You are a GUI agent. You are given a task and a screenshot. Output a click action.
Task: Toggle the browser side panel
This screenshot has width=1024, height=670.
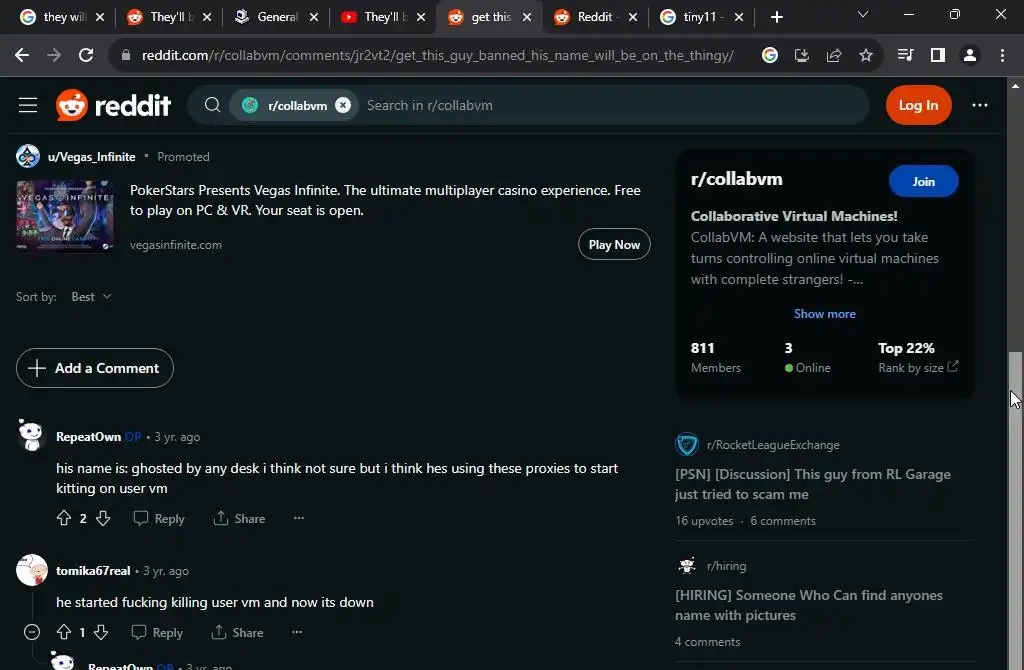tap(938, 56)
